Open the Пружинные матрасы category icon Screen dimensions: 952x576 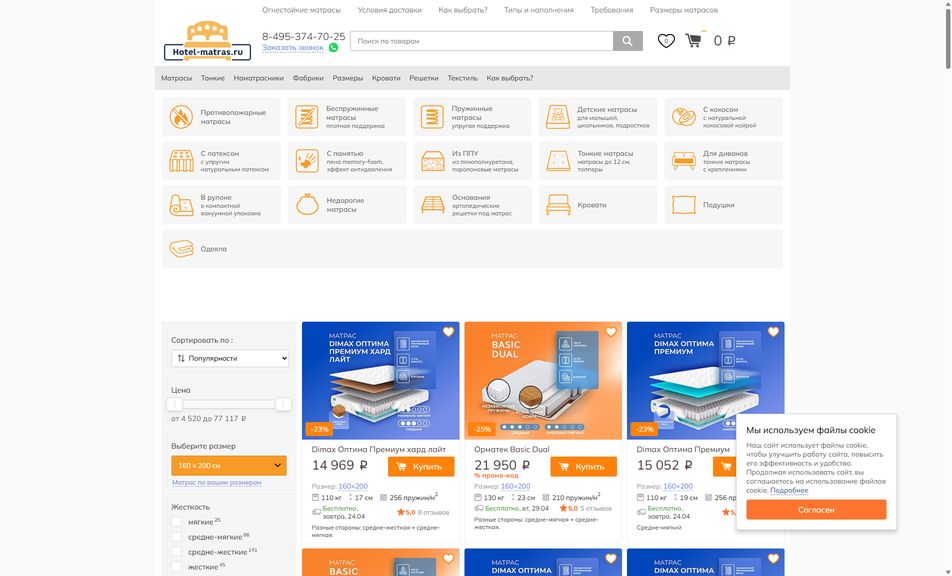(432, 117)
